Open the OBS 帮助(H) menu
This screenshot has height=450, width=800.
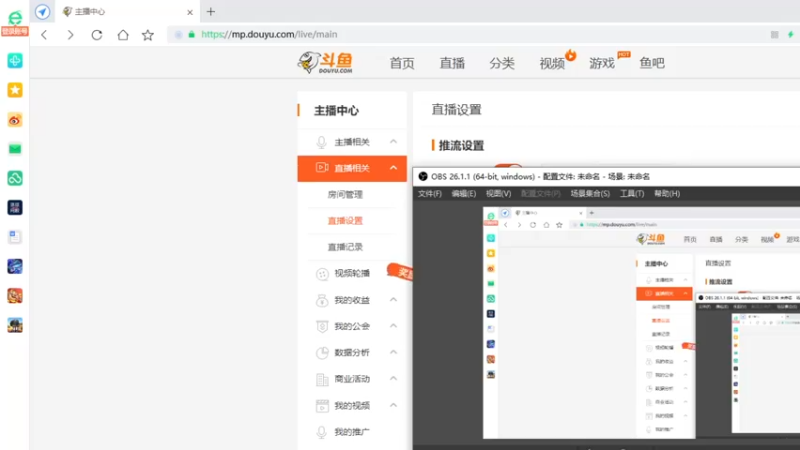[x=667, y=194]
